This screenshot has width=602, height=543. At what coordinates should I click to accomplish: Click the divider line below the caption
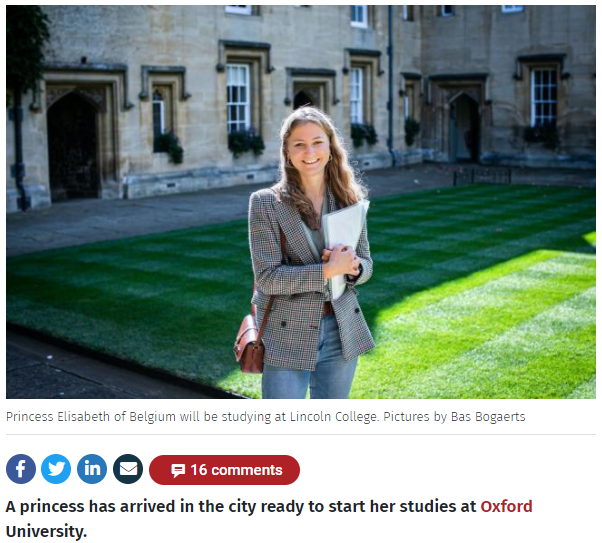pos(301,435)
